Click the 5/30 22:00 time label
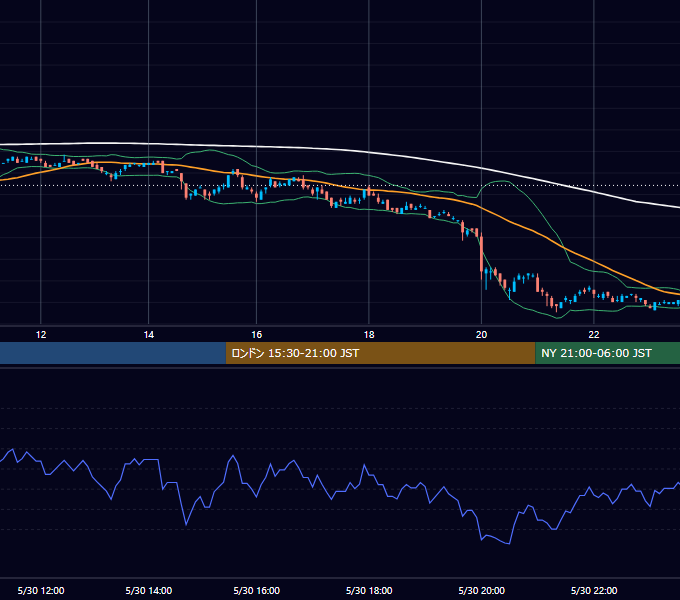680x600 pixels. (x=594, y=590)
